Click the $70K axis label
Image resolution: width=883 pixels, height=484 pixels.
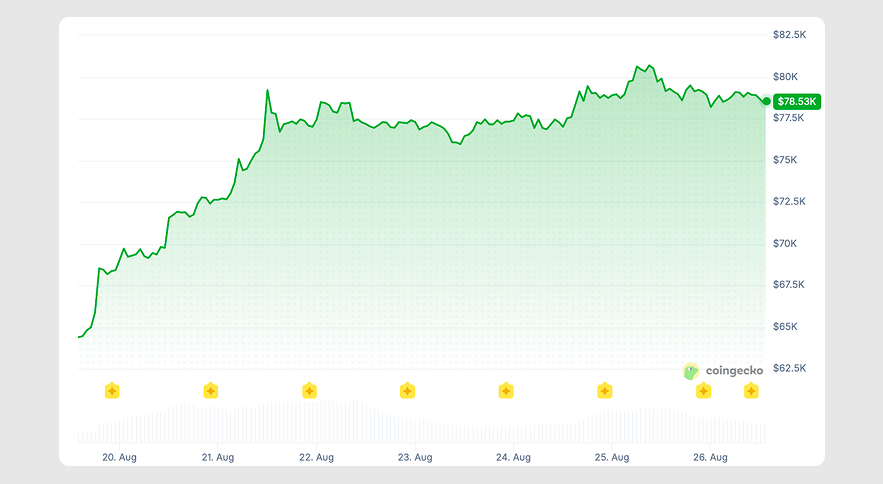tap(785, 243)
